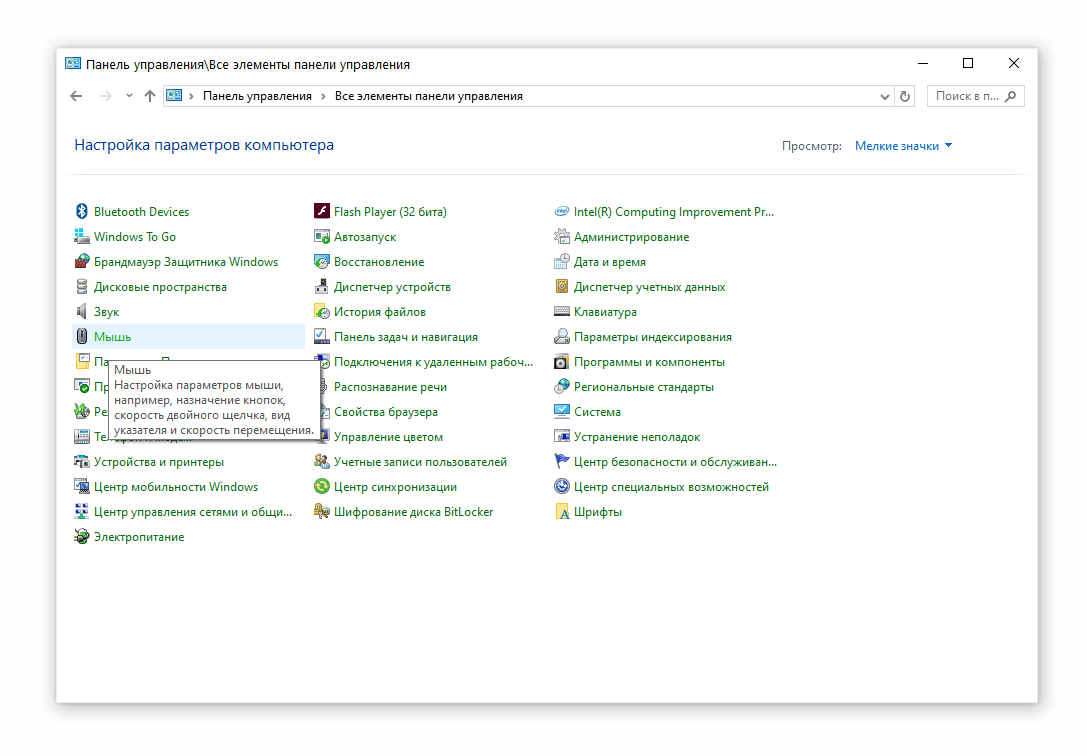Go back with the Back arrow

pyautogui.click(x=76, y=96)
